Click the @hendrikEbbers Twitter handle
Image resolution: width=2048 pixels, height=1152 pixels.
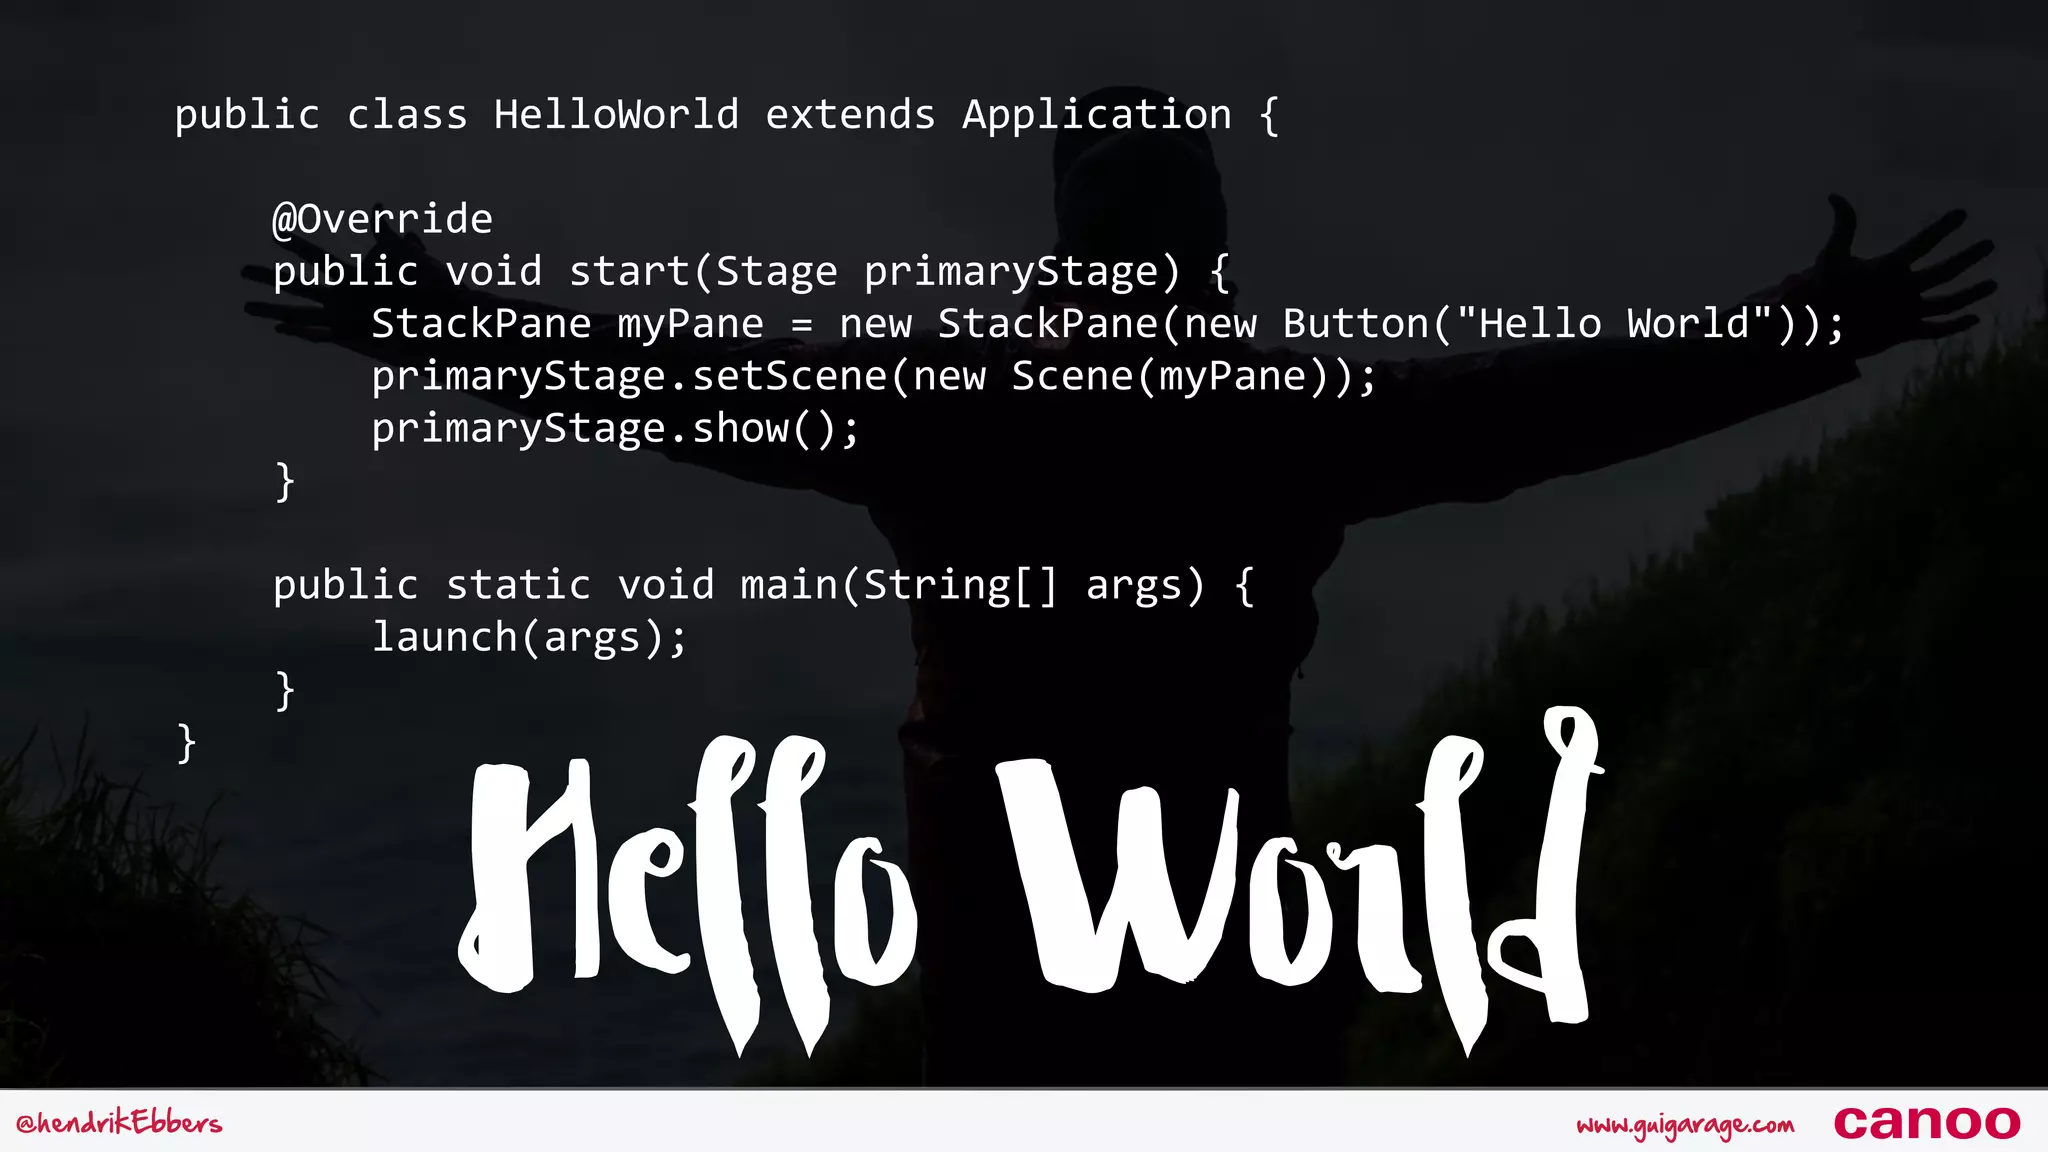[x=119, y=1123]
